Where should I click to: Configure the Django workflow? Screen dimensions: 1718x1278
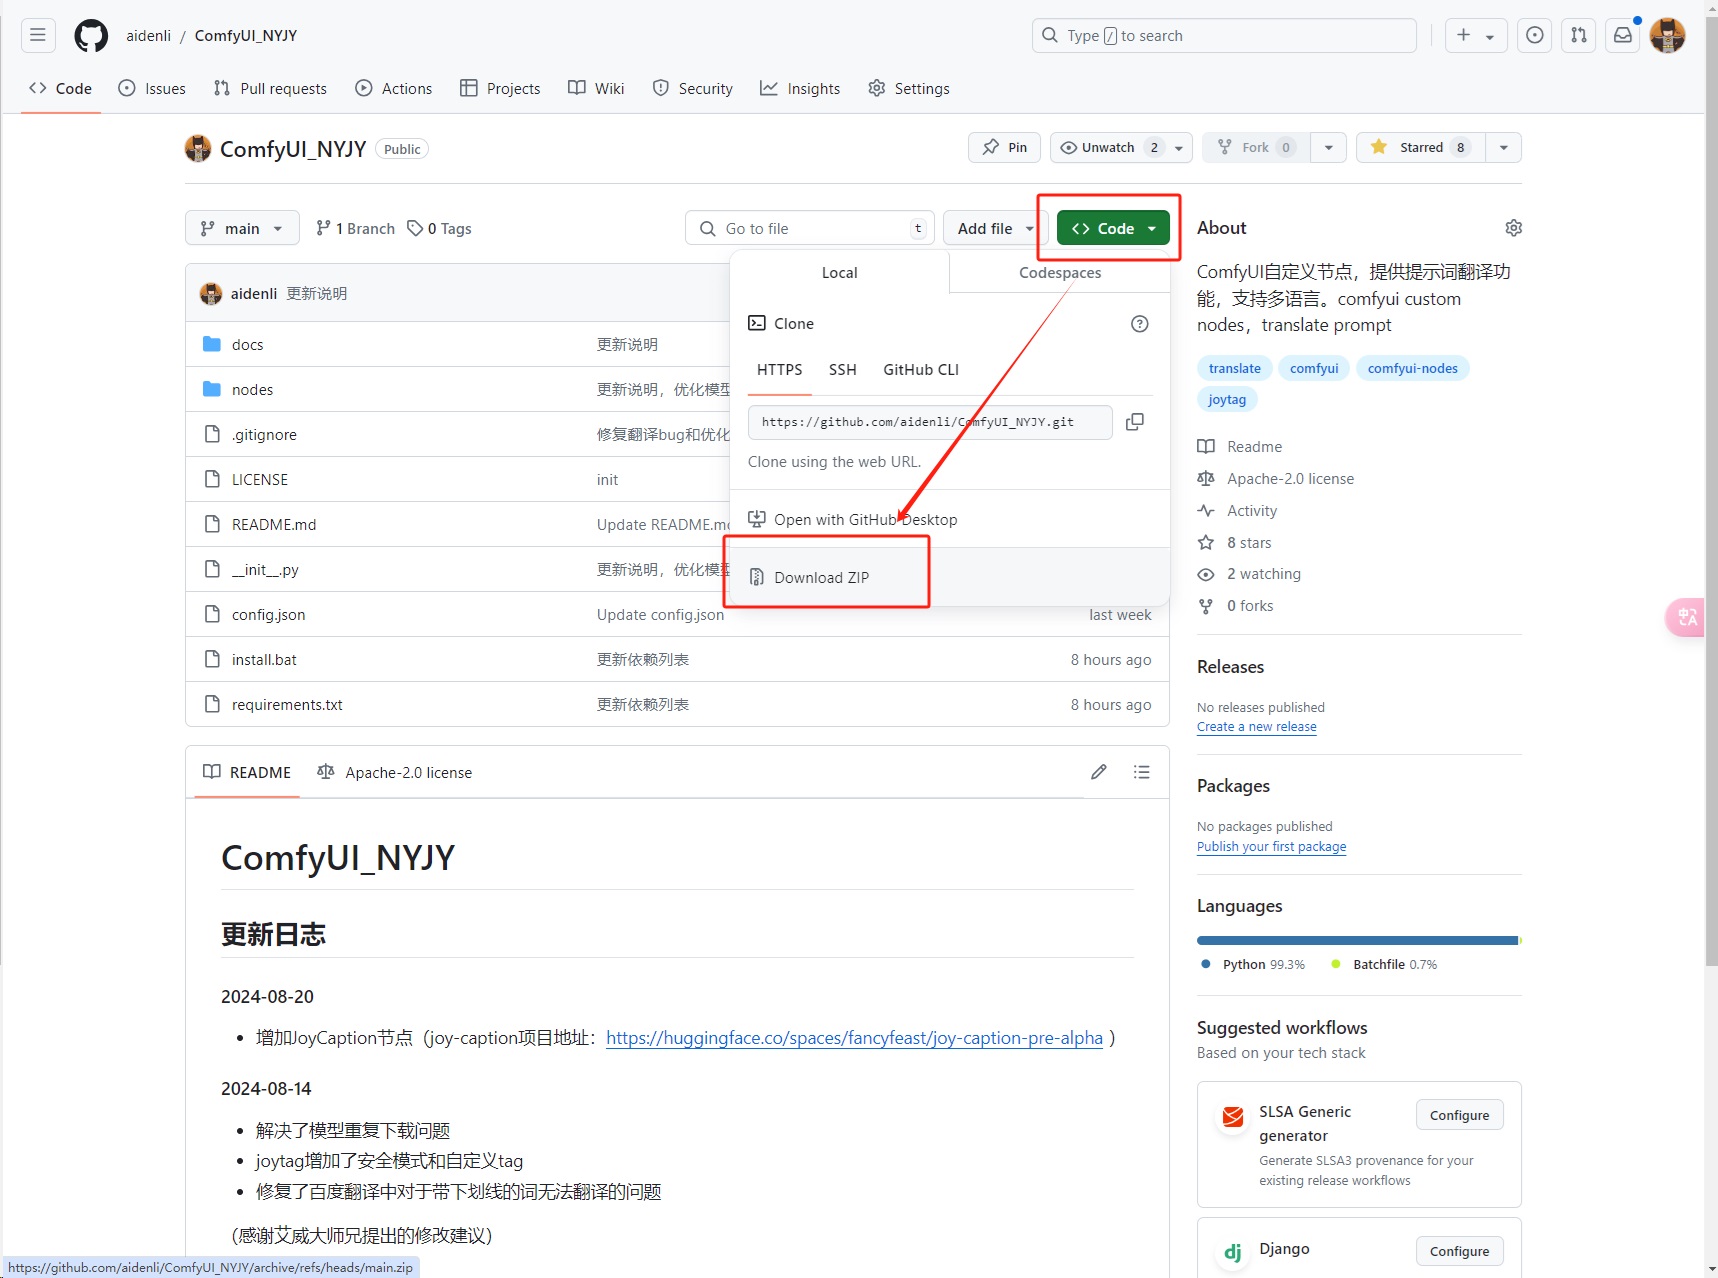point(1459,1251)
